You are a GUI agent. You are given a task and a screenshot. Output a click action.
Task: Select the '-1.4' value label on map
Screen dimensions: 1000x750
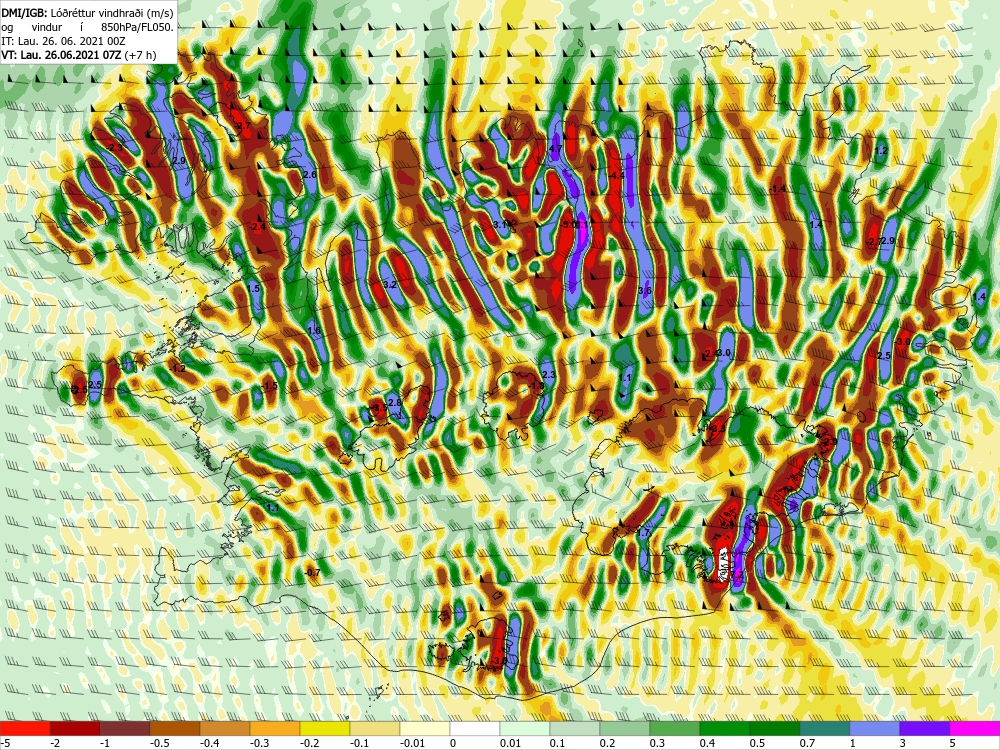(x=778, y=189)
